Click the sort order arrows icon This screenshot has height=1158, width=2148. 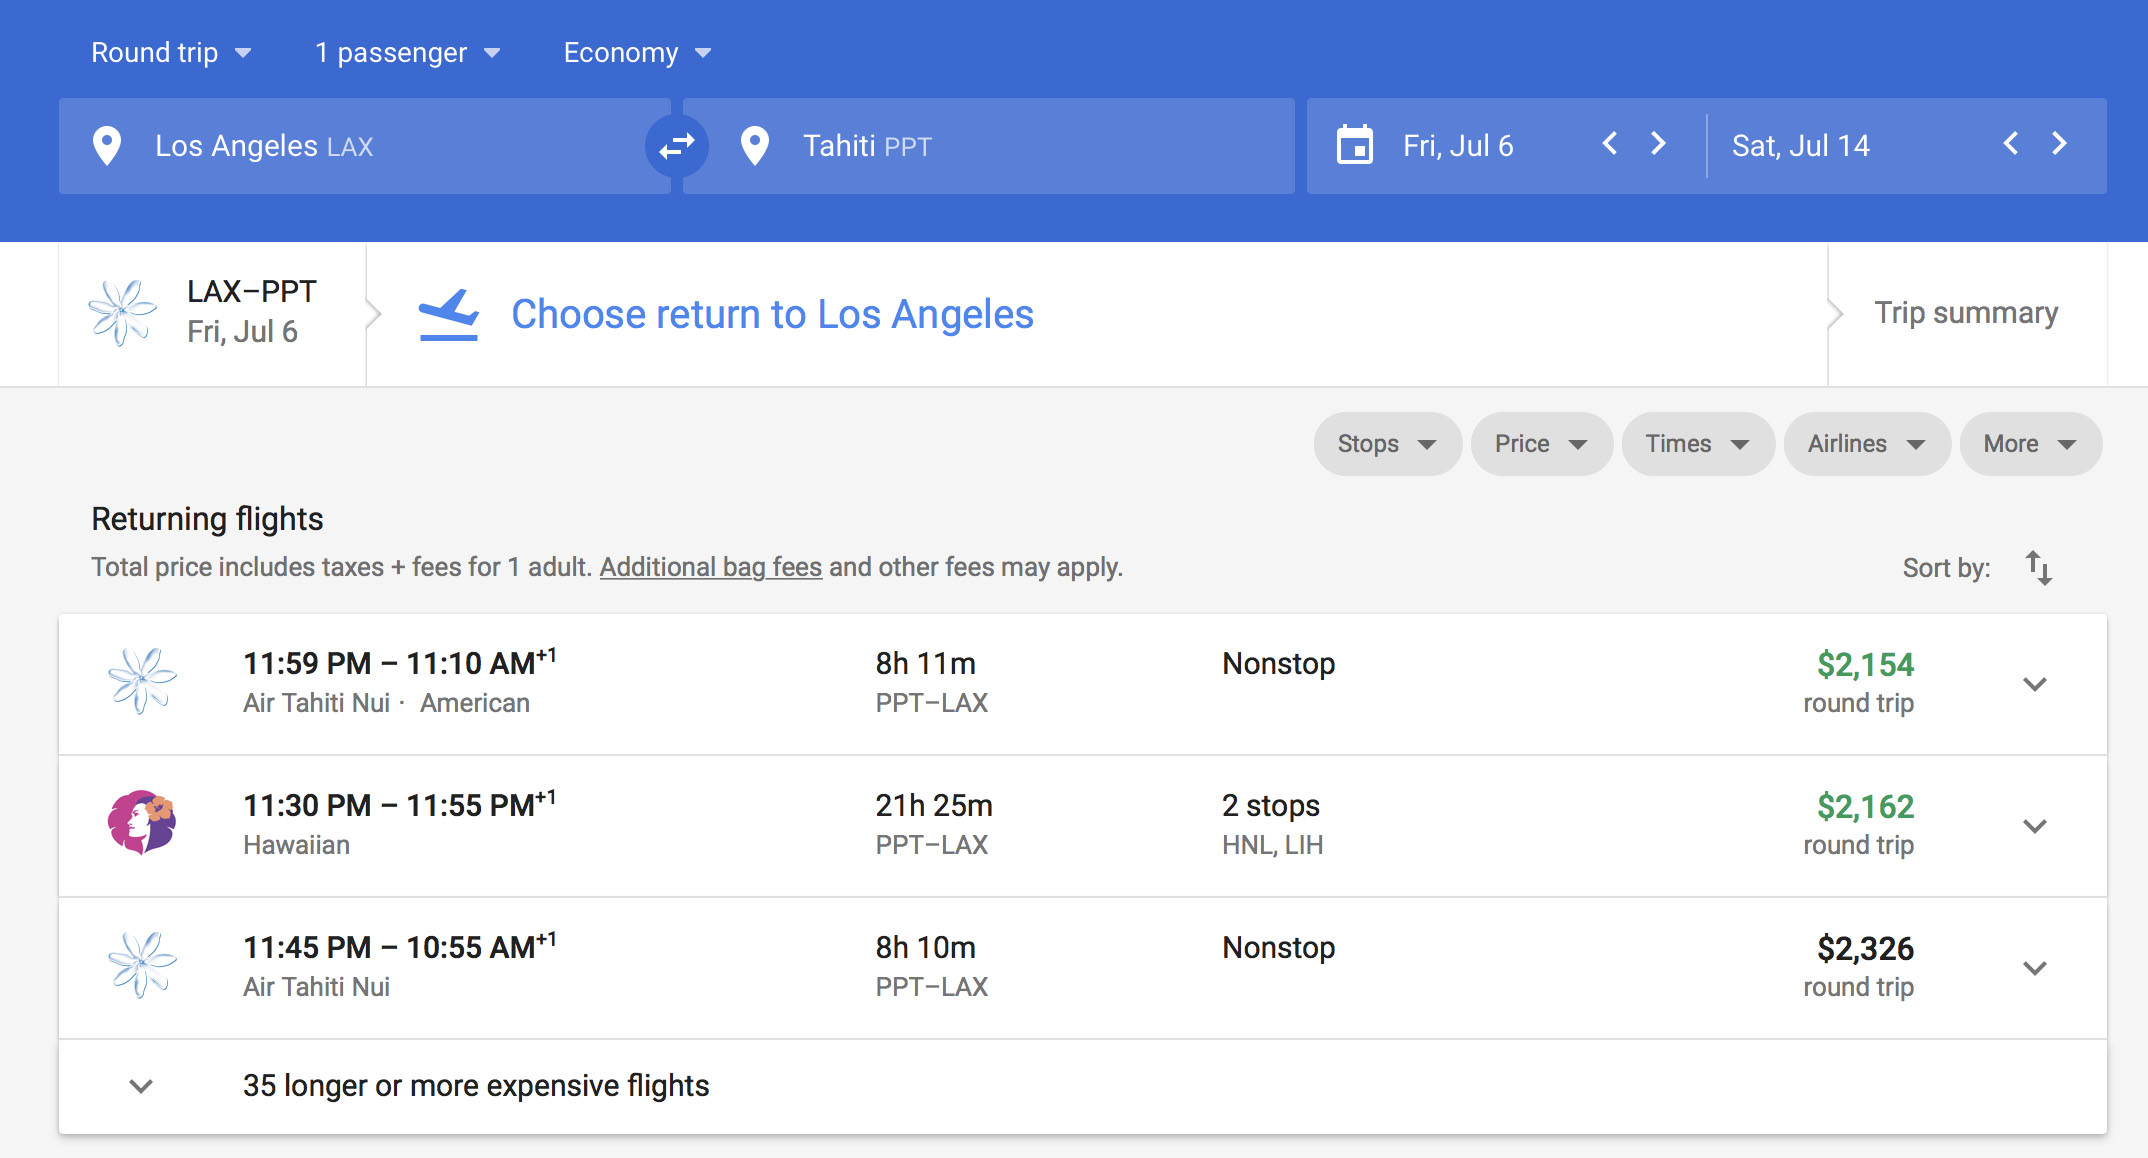pyautogui.click(x=2039, y=567)
